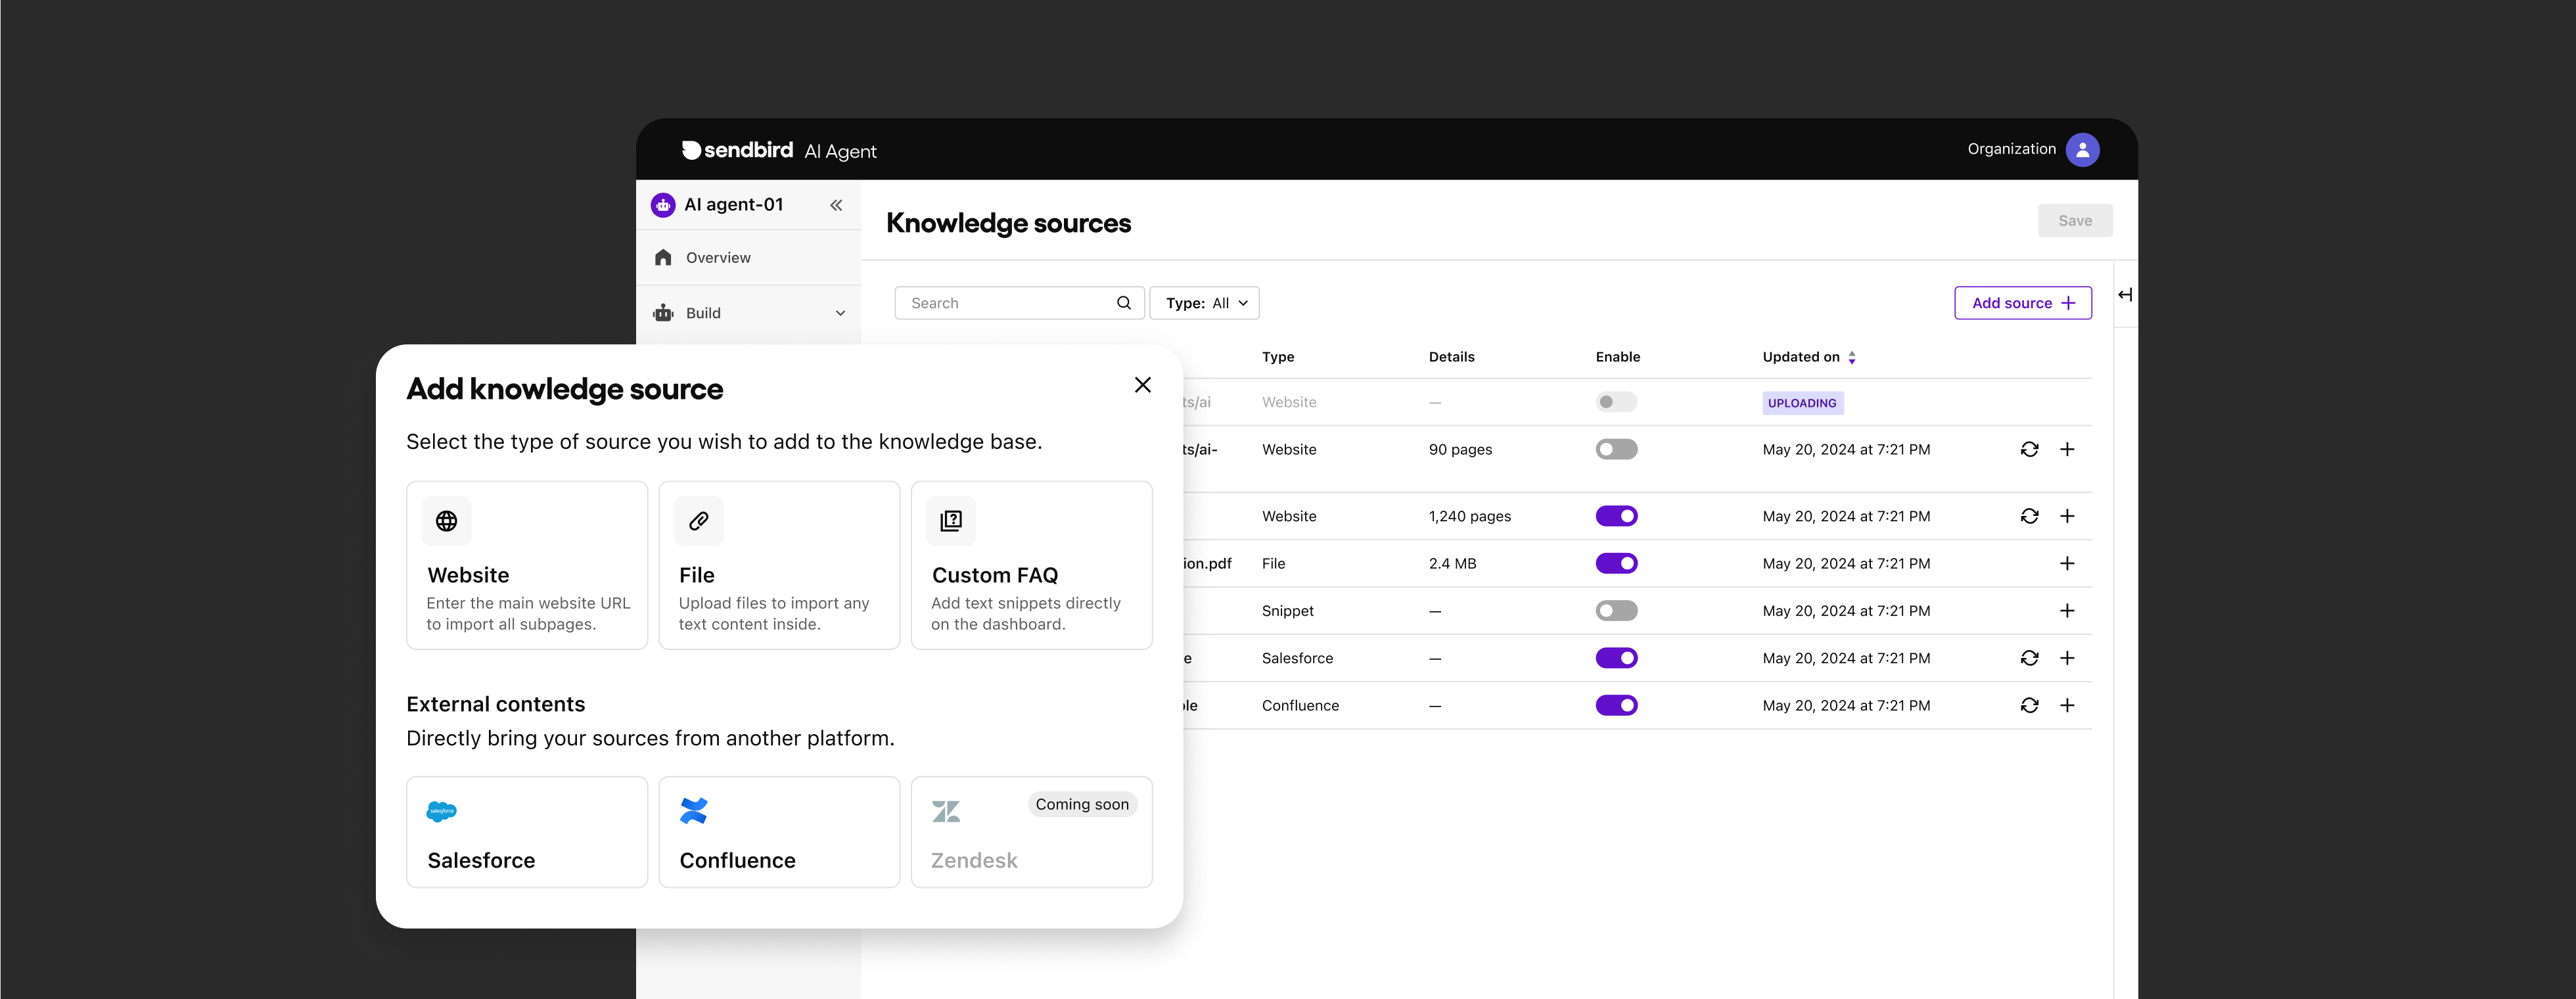Click the Save button
2576x999 pixels.
coord(2075,221)
